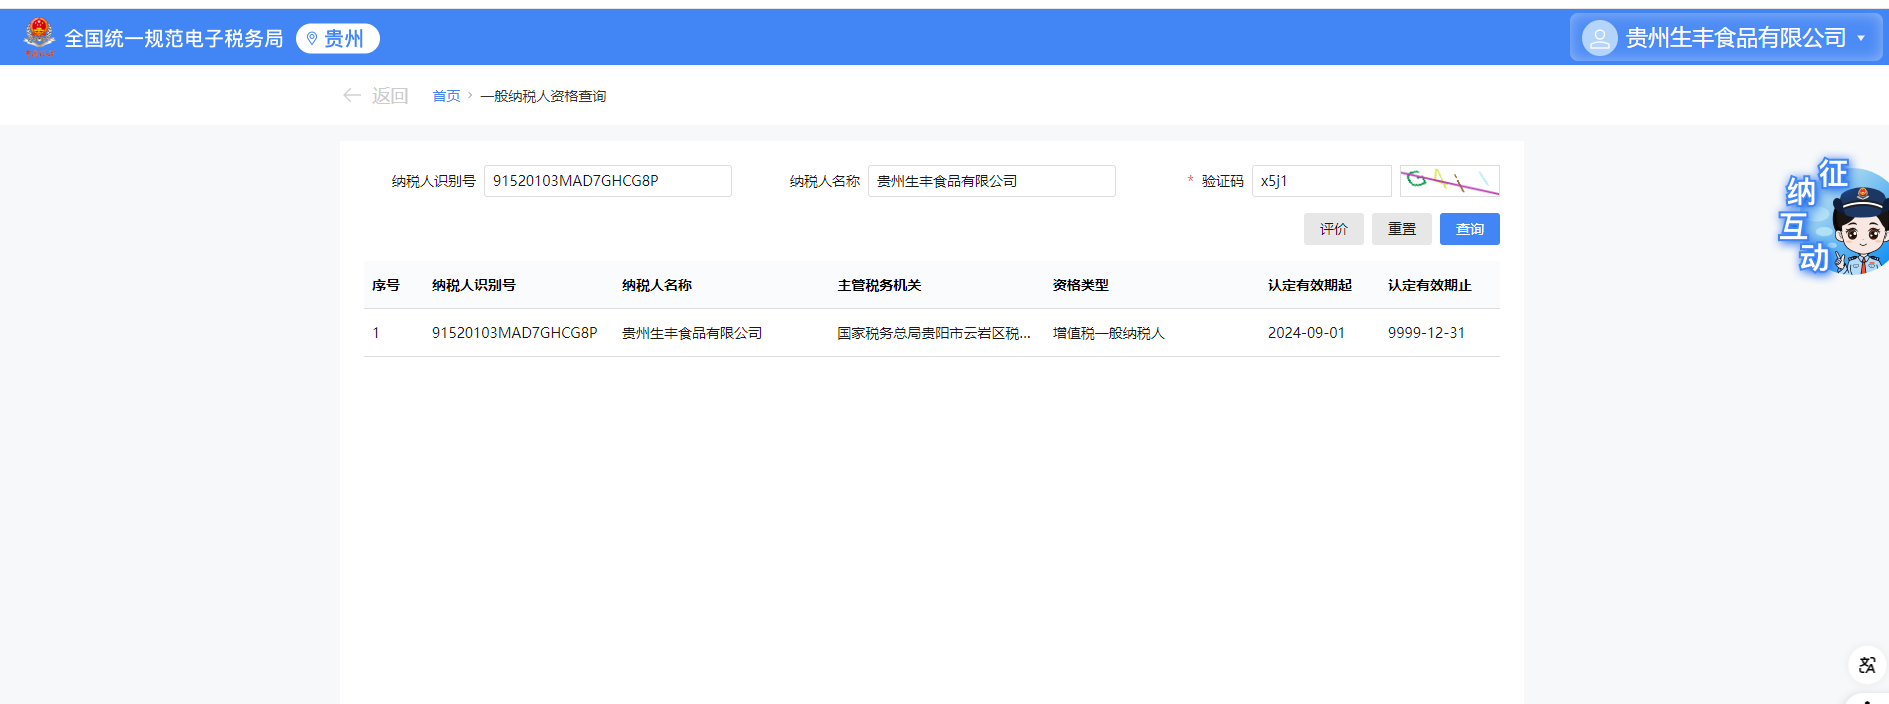
Task: Click the back arrow icon next to 返回
Action: click(351, 95)
